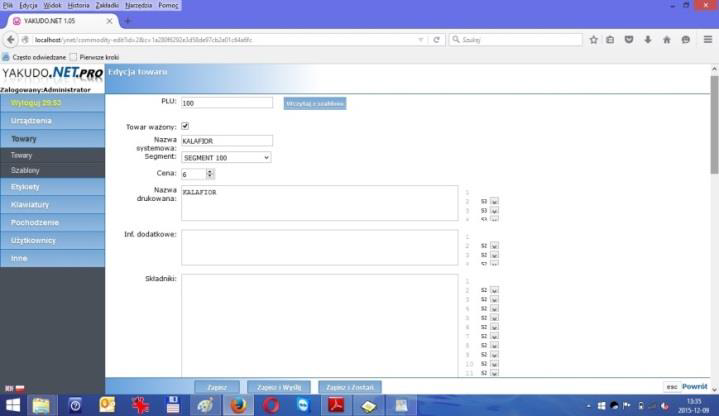The width and height of the screenshot is (719, 416).
Task: Open a new browser tab with plus
Action: tap(127, 21)
